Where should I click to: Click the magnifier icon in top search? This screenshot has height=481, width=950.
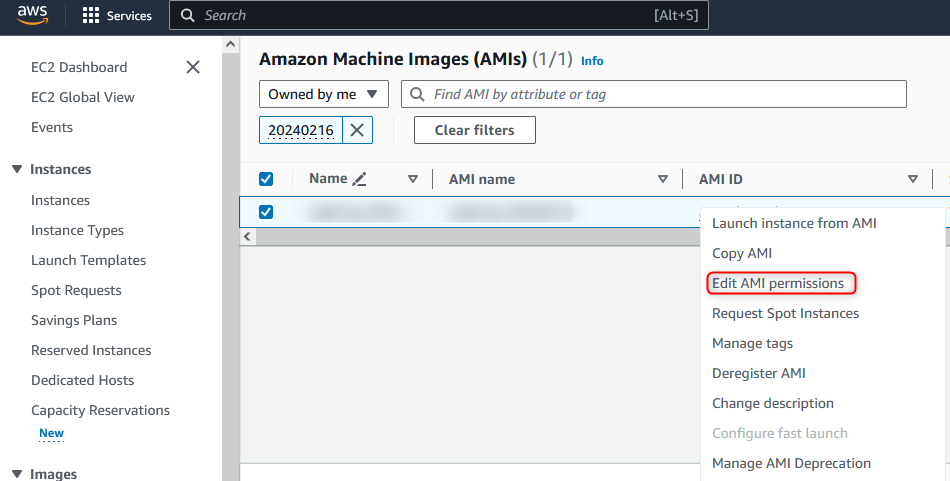188,15
